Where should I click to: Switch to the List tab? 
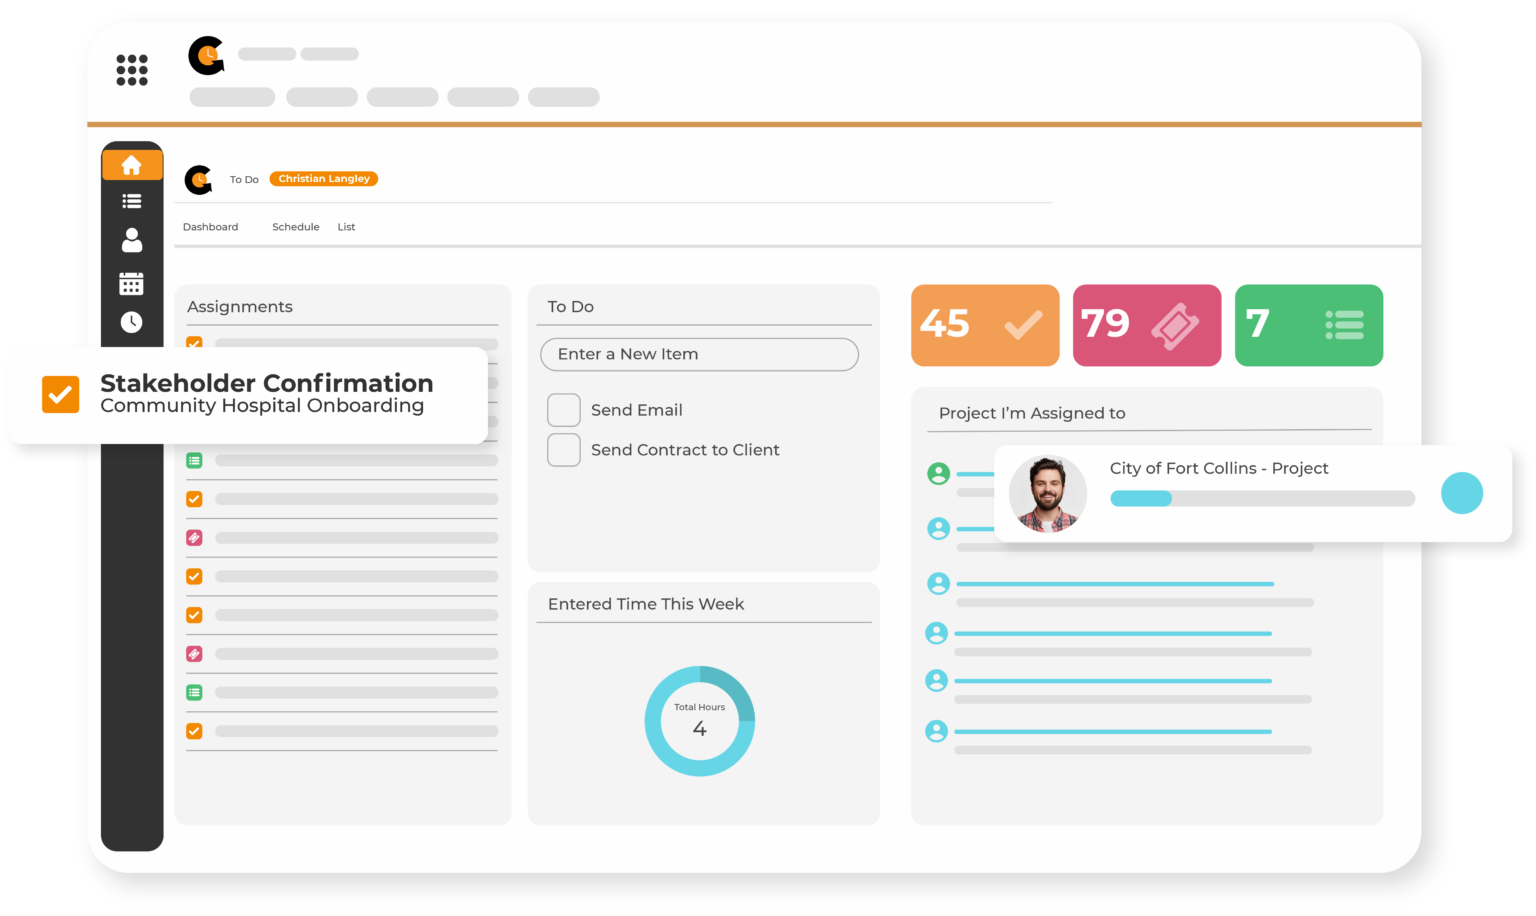point(346,226)
